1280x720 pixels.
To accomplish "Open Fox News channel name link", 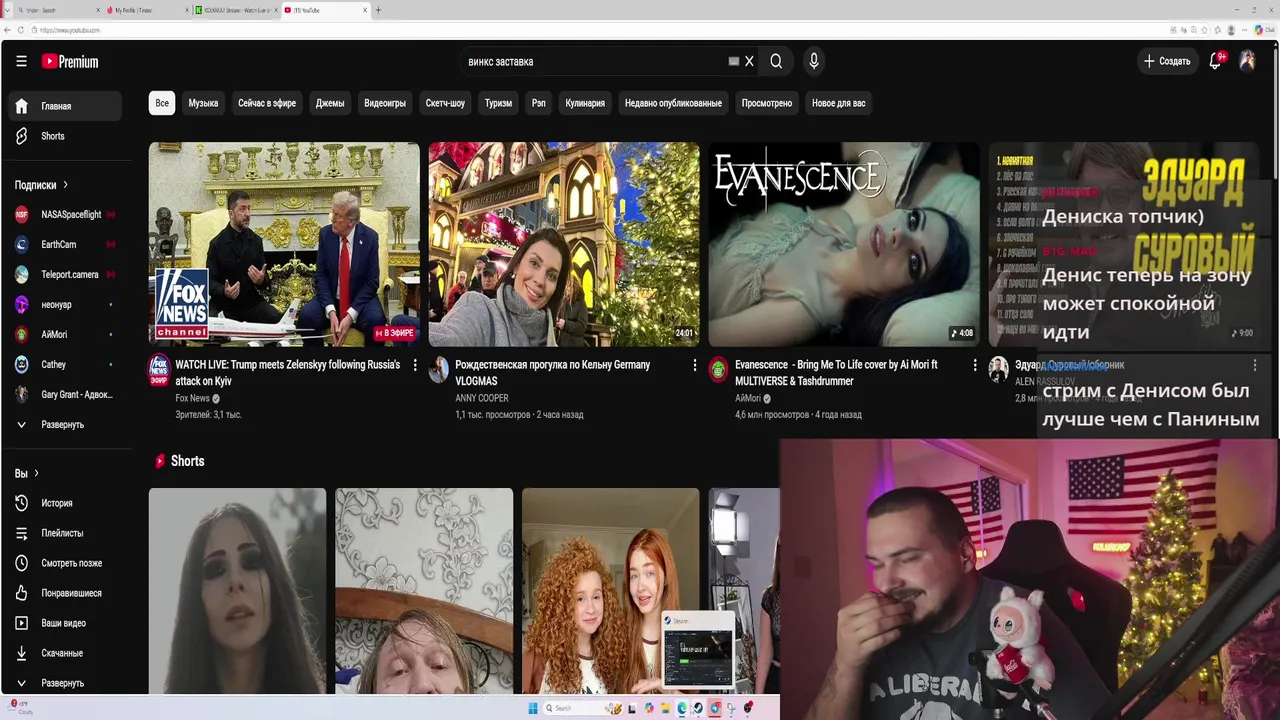I will 193,398.
